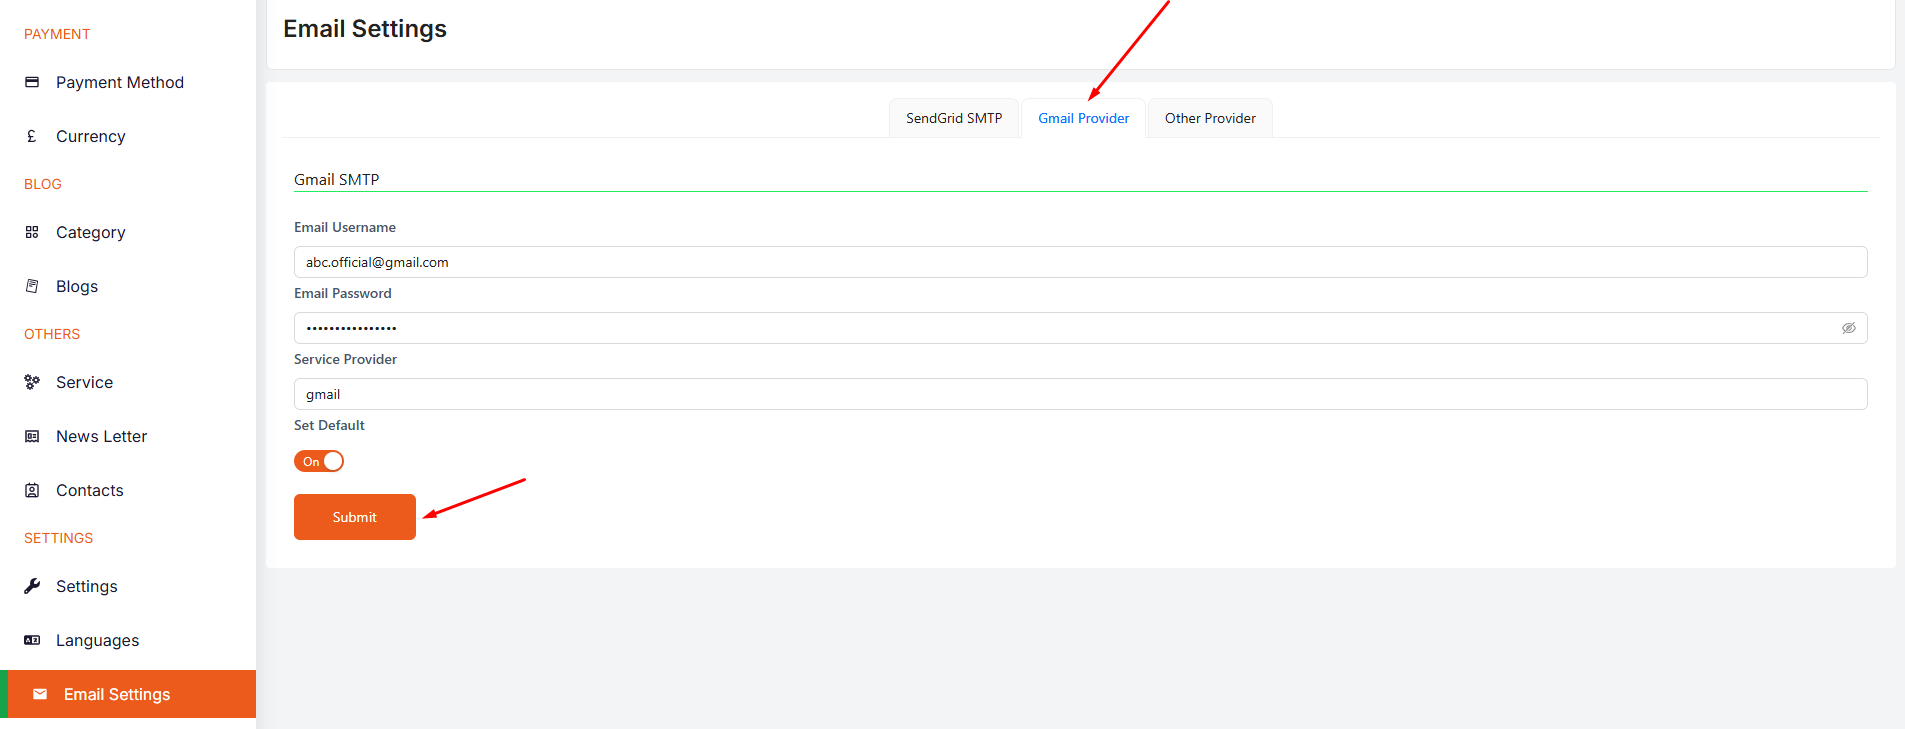Click the Settings wrench icon
The height and width of the screenshot is (729, 1905).
32,586
